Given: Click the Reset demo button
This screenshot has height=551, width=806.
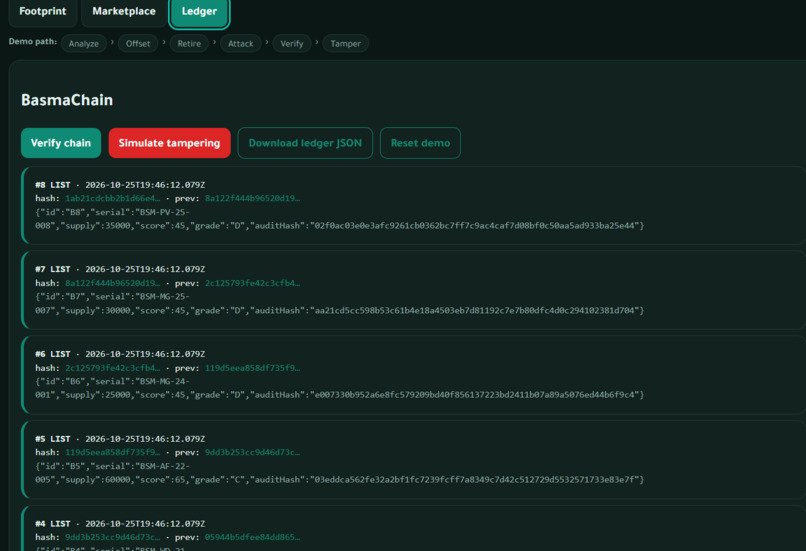Looking at the screenshot, I should click(420, 143).
